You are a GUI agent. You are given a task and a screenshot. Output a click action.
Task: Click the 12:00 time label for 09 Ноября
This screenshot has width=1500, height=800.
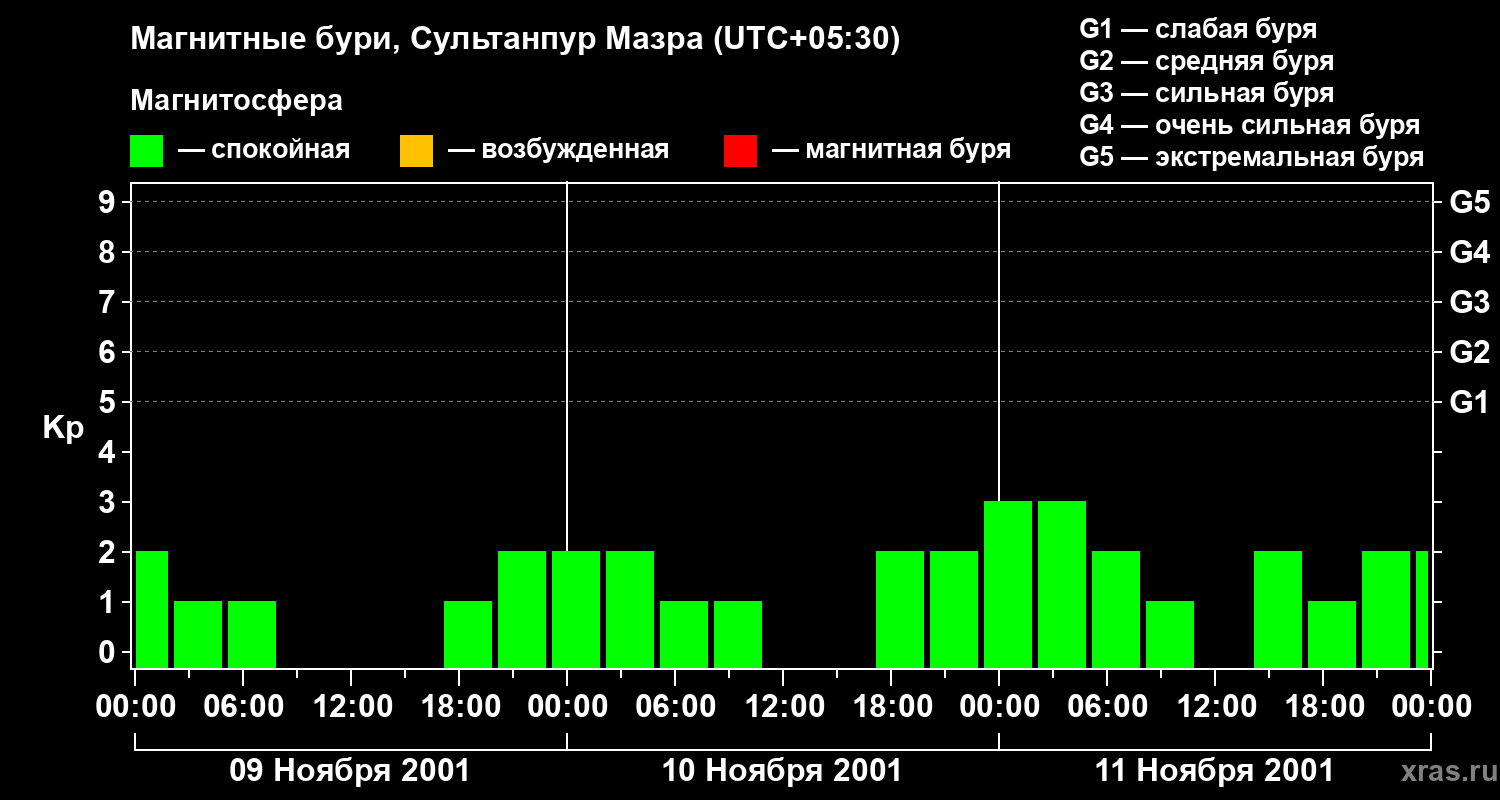351,707
